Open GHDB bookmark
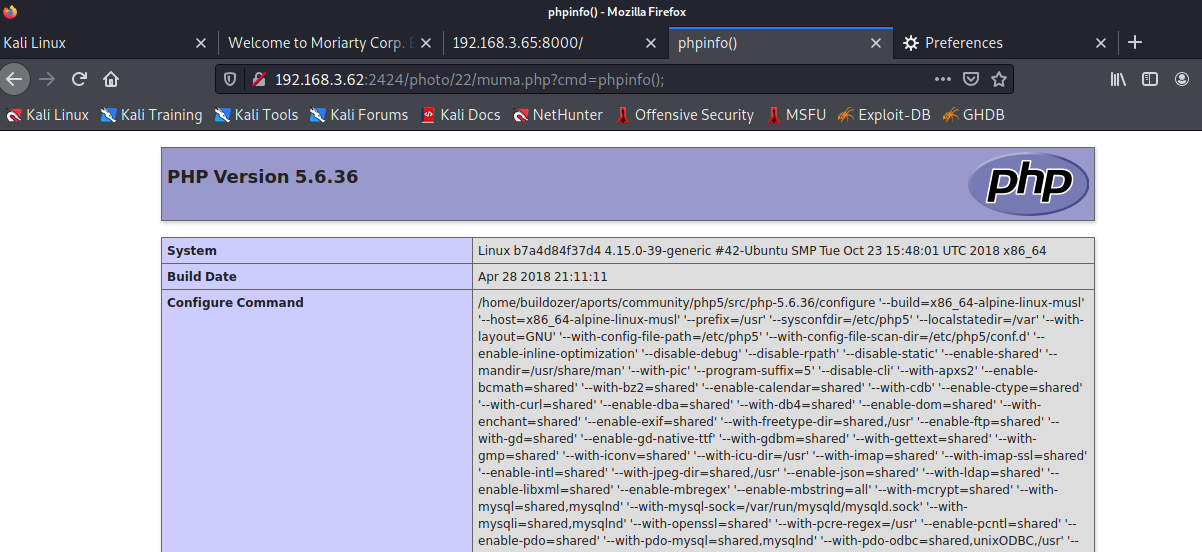1202x552 pixels. (973, 115)
